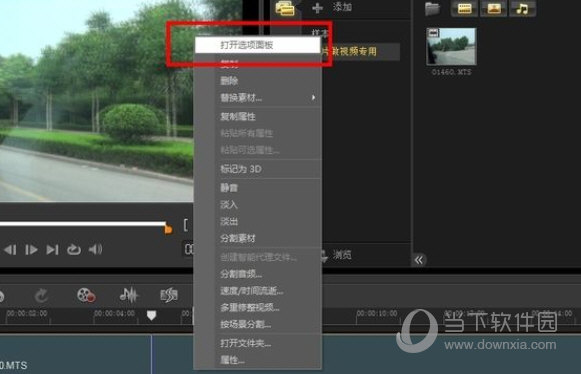581x374 pixels.
Task: Open the record/capture film reel option
Action: point(86,295)
